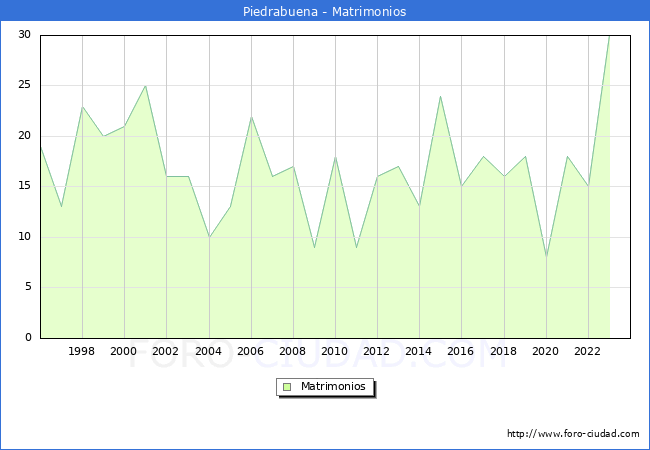Click the 2020 lowest data point
This screenshot has width=650, height=450.
click(546, 257)
